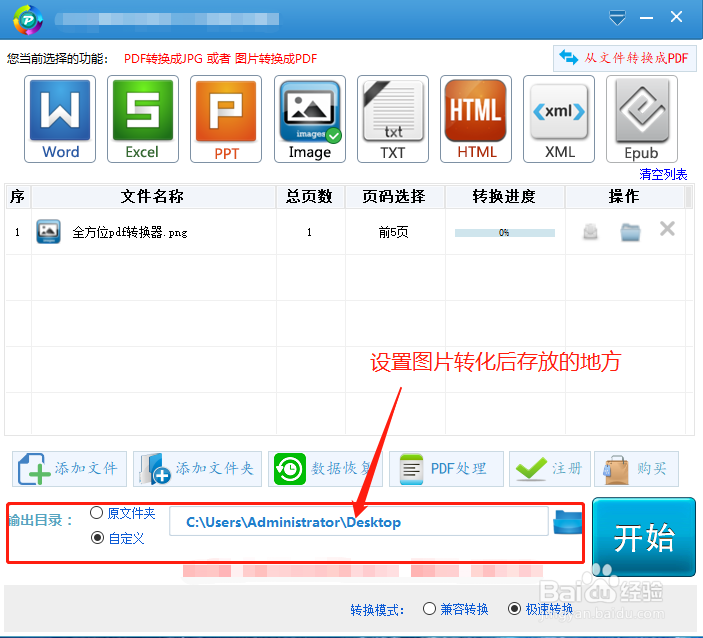Click the 0% conversion progress bar
Screen dimensions: 703x638
tap(504, 233)
